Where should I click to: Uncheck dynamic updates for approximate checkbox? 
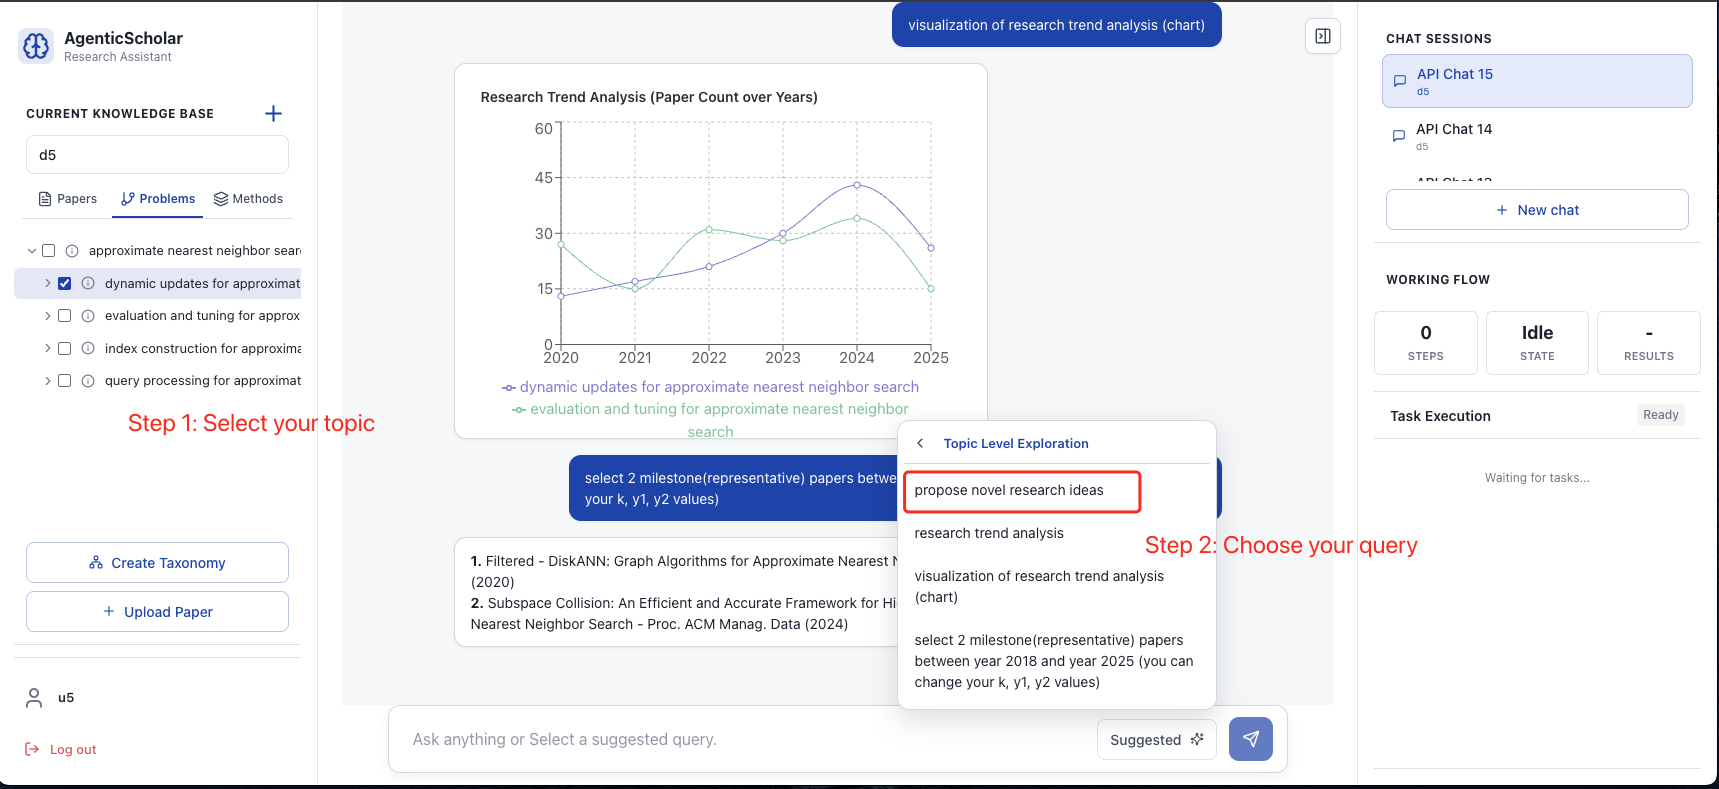64,283
